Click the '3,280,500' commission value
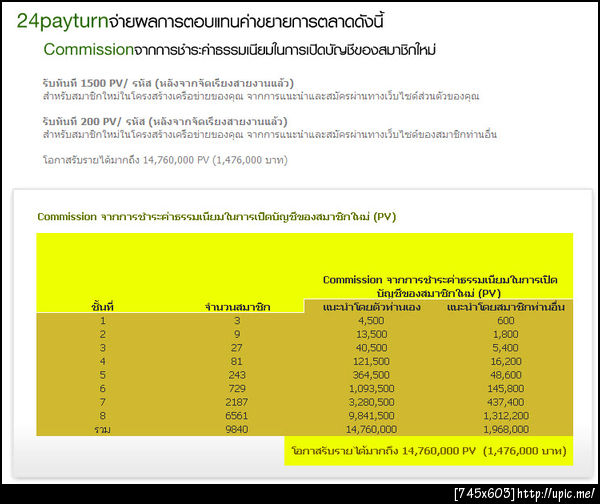The width and height of the screenshot is (600, 504). 372,402
